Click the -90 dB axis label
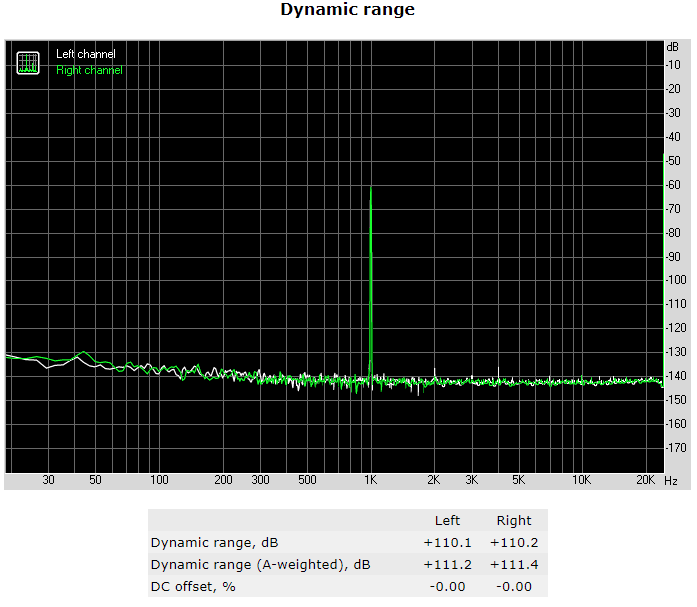This screenshot has height=607, width=697. pyautogui.click(x=673, y=257)
